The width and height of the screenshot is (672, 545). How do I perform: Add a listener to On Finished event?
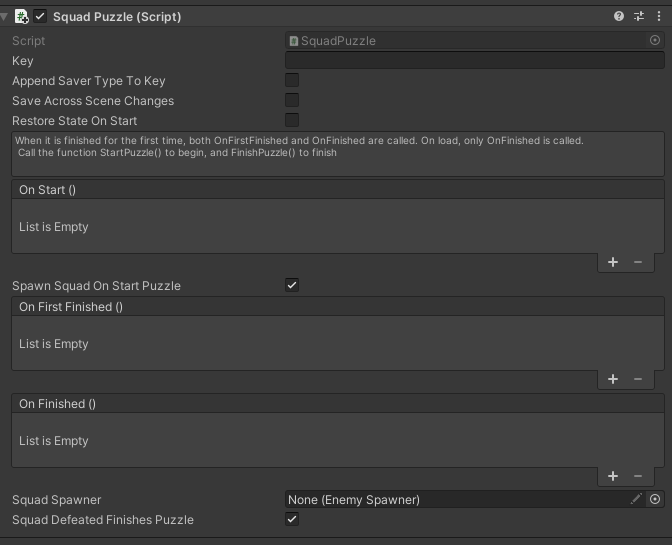coord(613,476)
